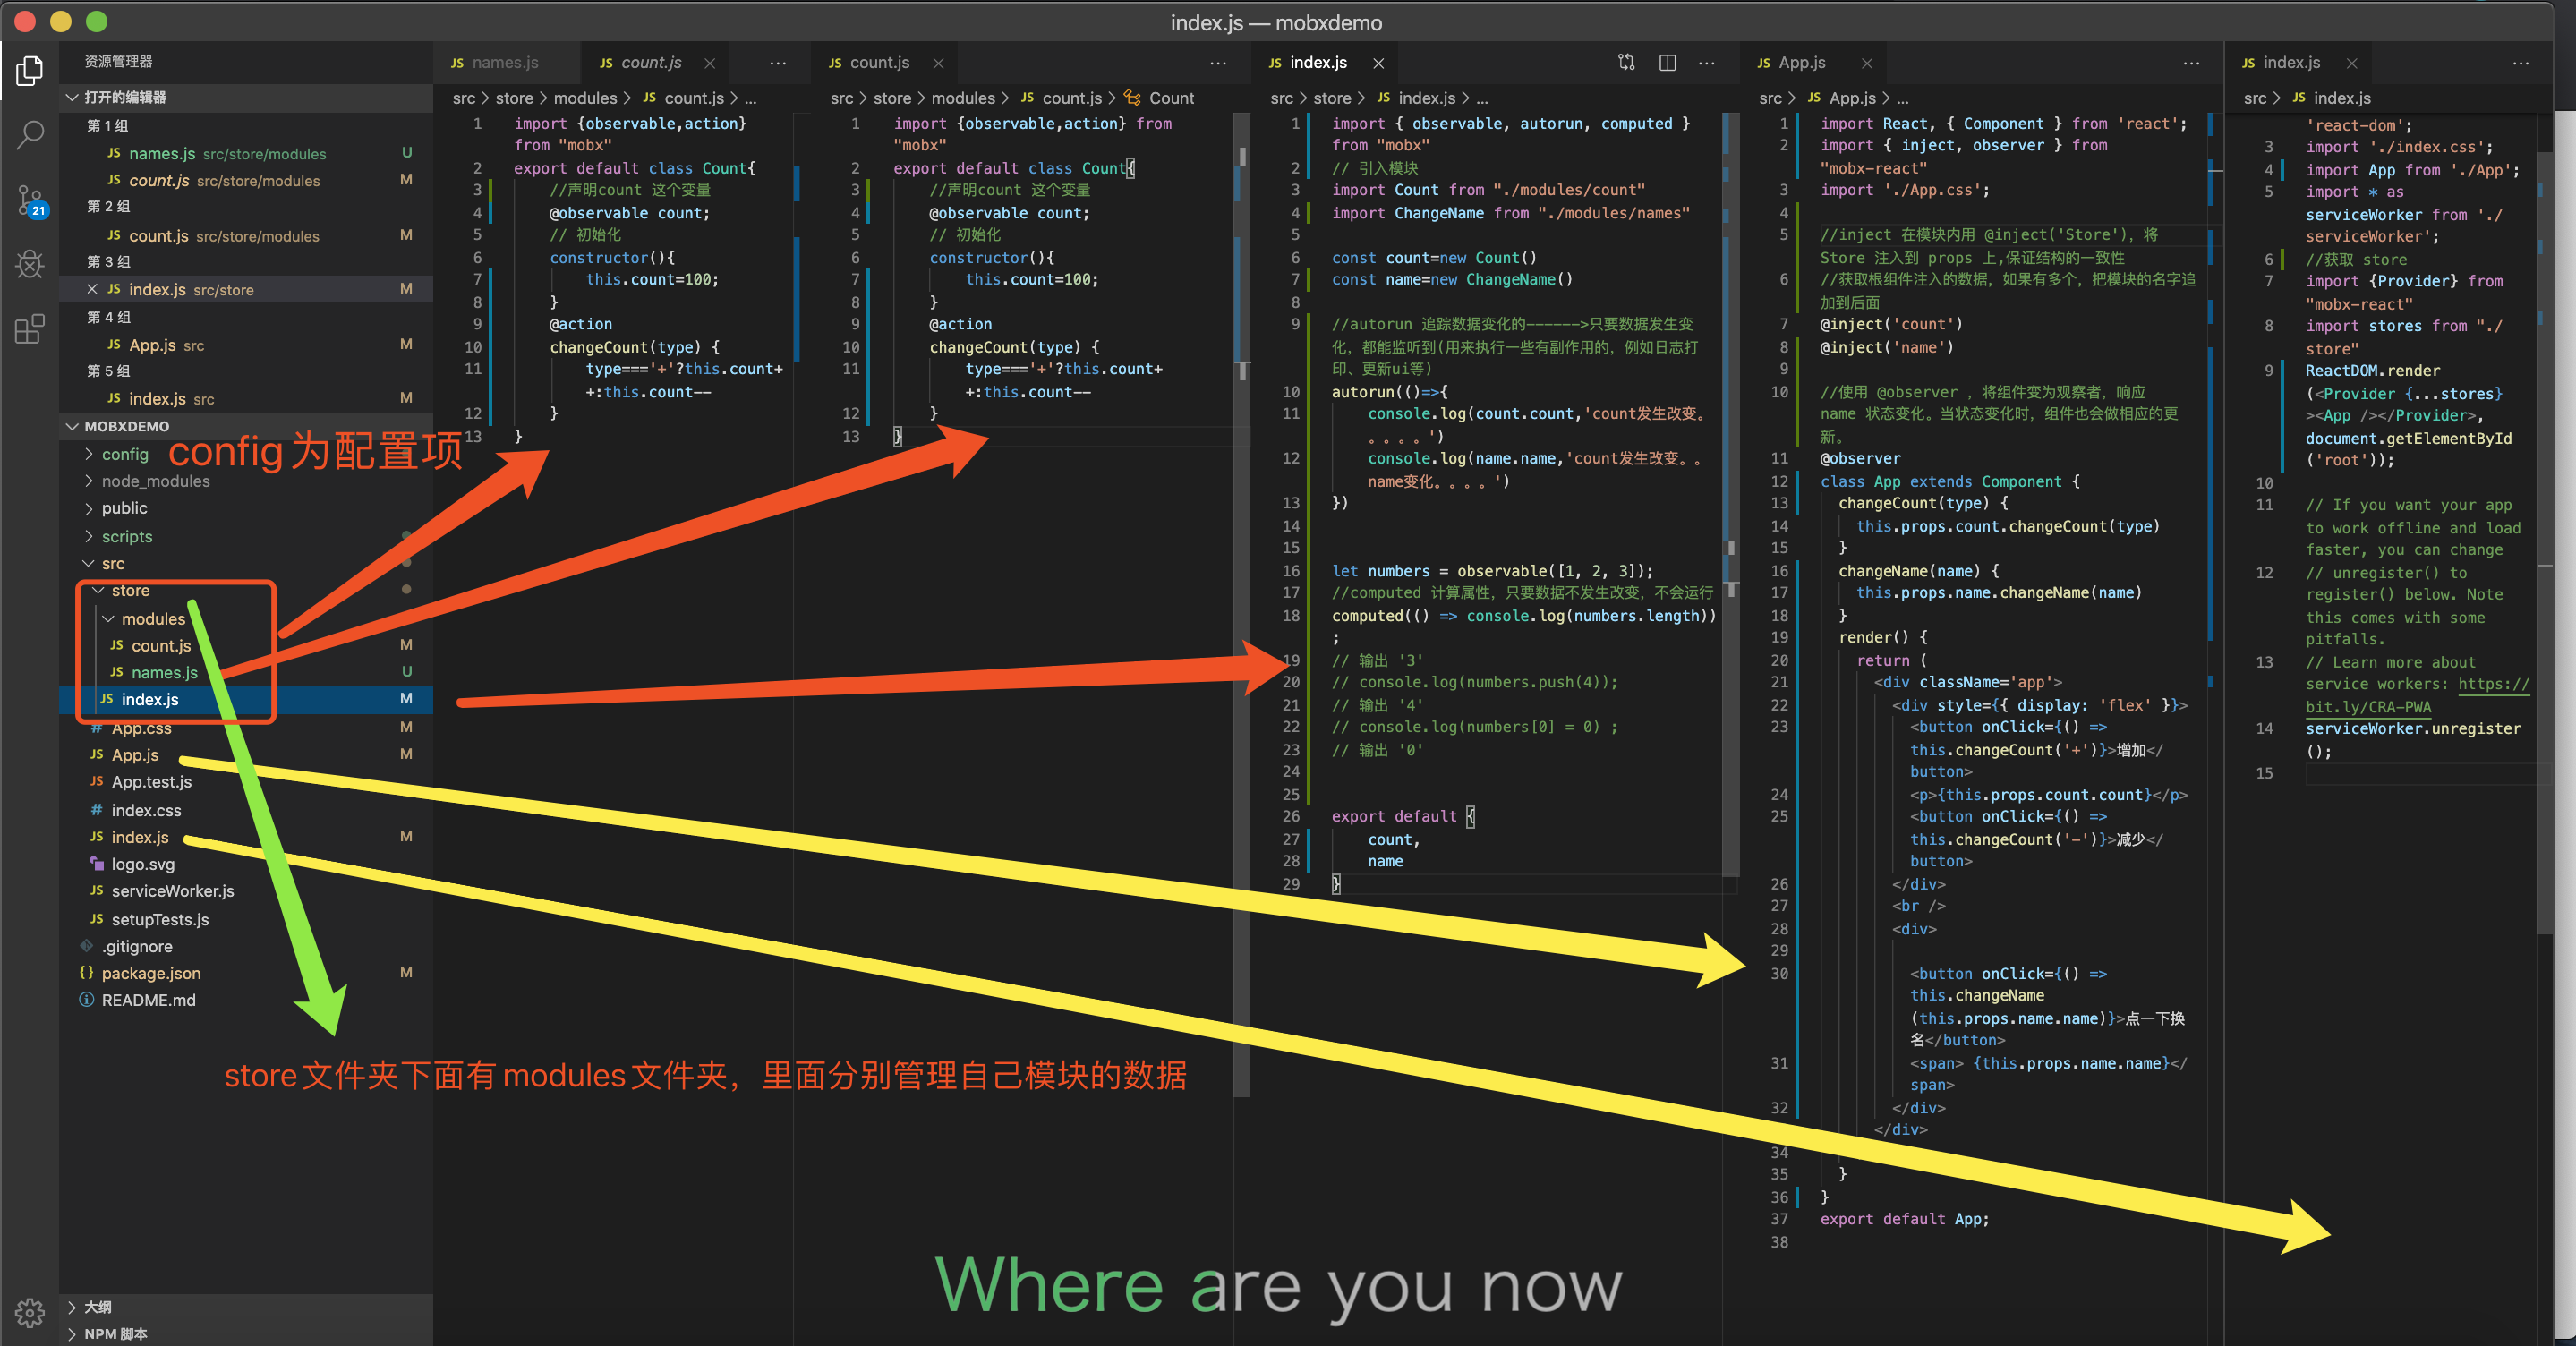Open the Run and Debug view
The height and width of the screenshot is (1346, 2576).
30,264
